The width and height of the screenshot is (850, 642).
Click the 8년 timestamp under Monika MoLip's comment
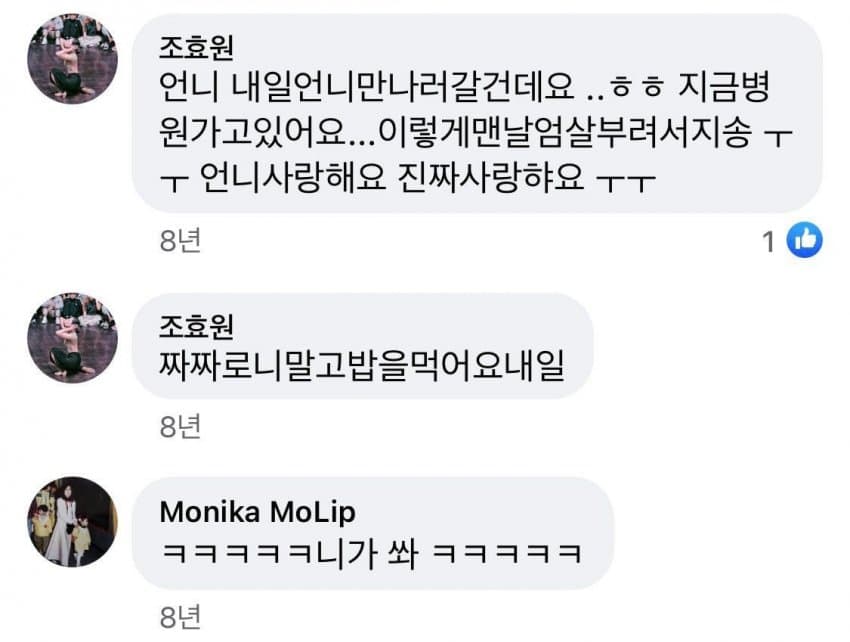point(181,617)
